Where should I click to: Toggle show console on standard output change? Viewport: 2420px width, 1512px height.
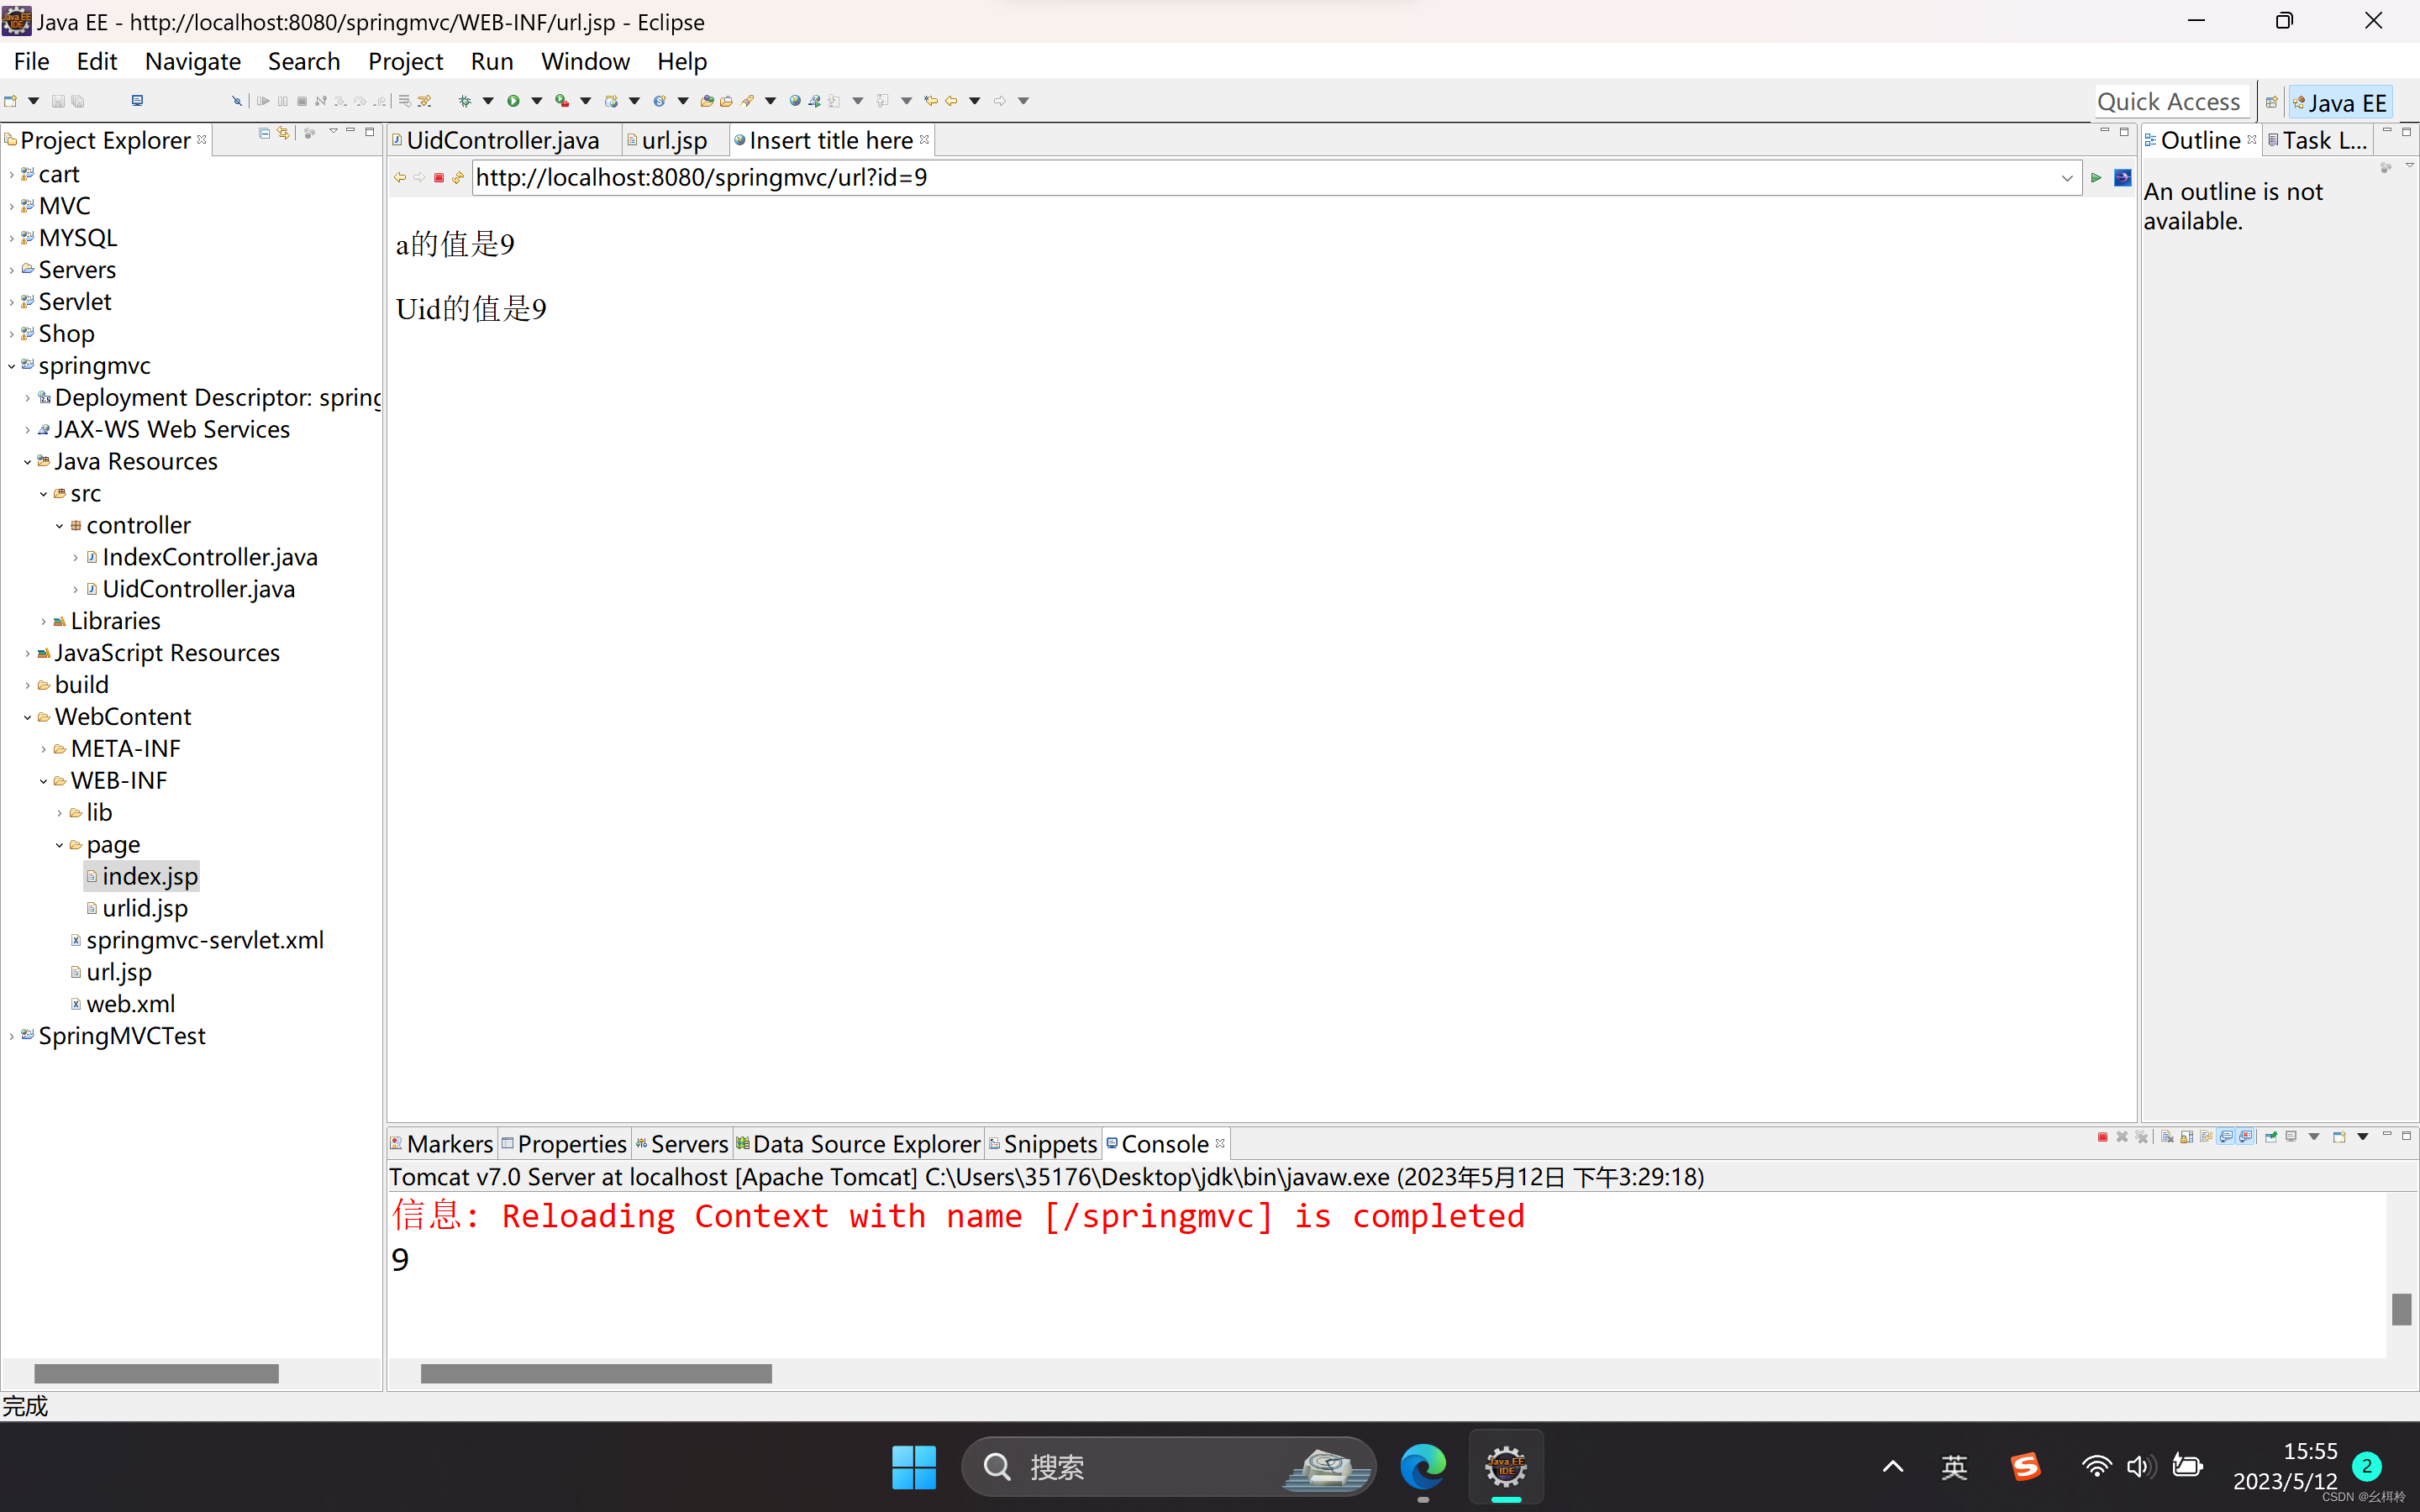pos(2226,1137)
